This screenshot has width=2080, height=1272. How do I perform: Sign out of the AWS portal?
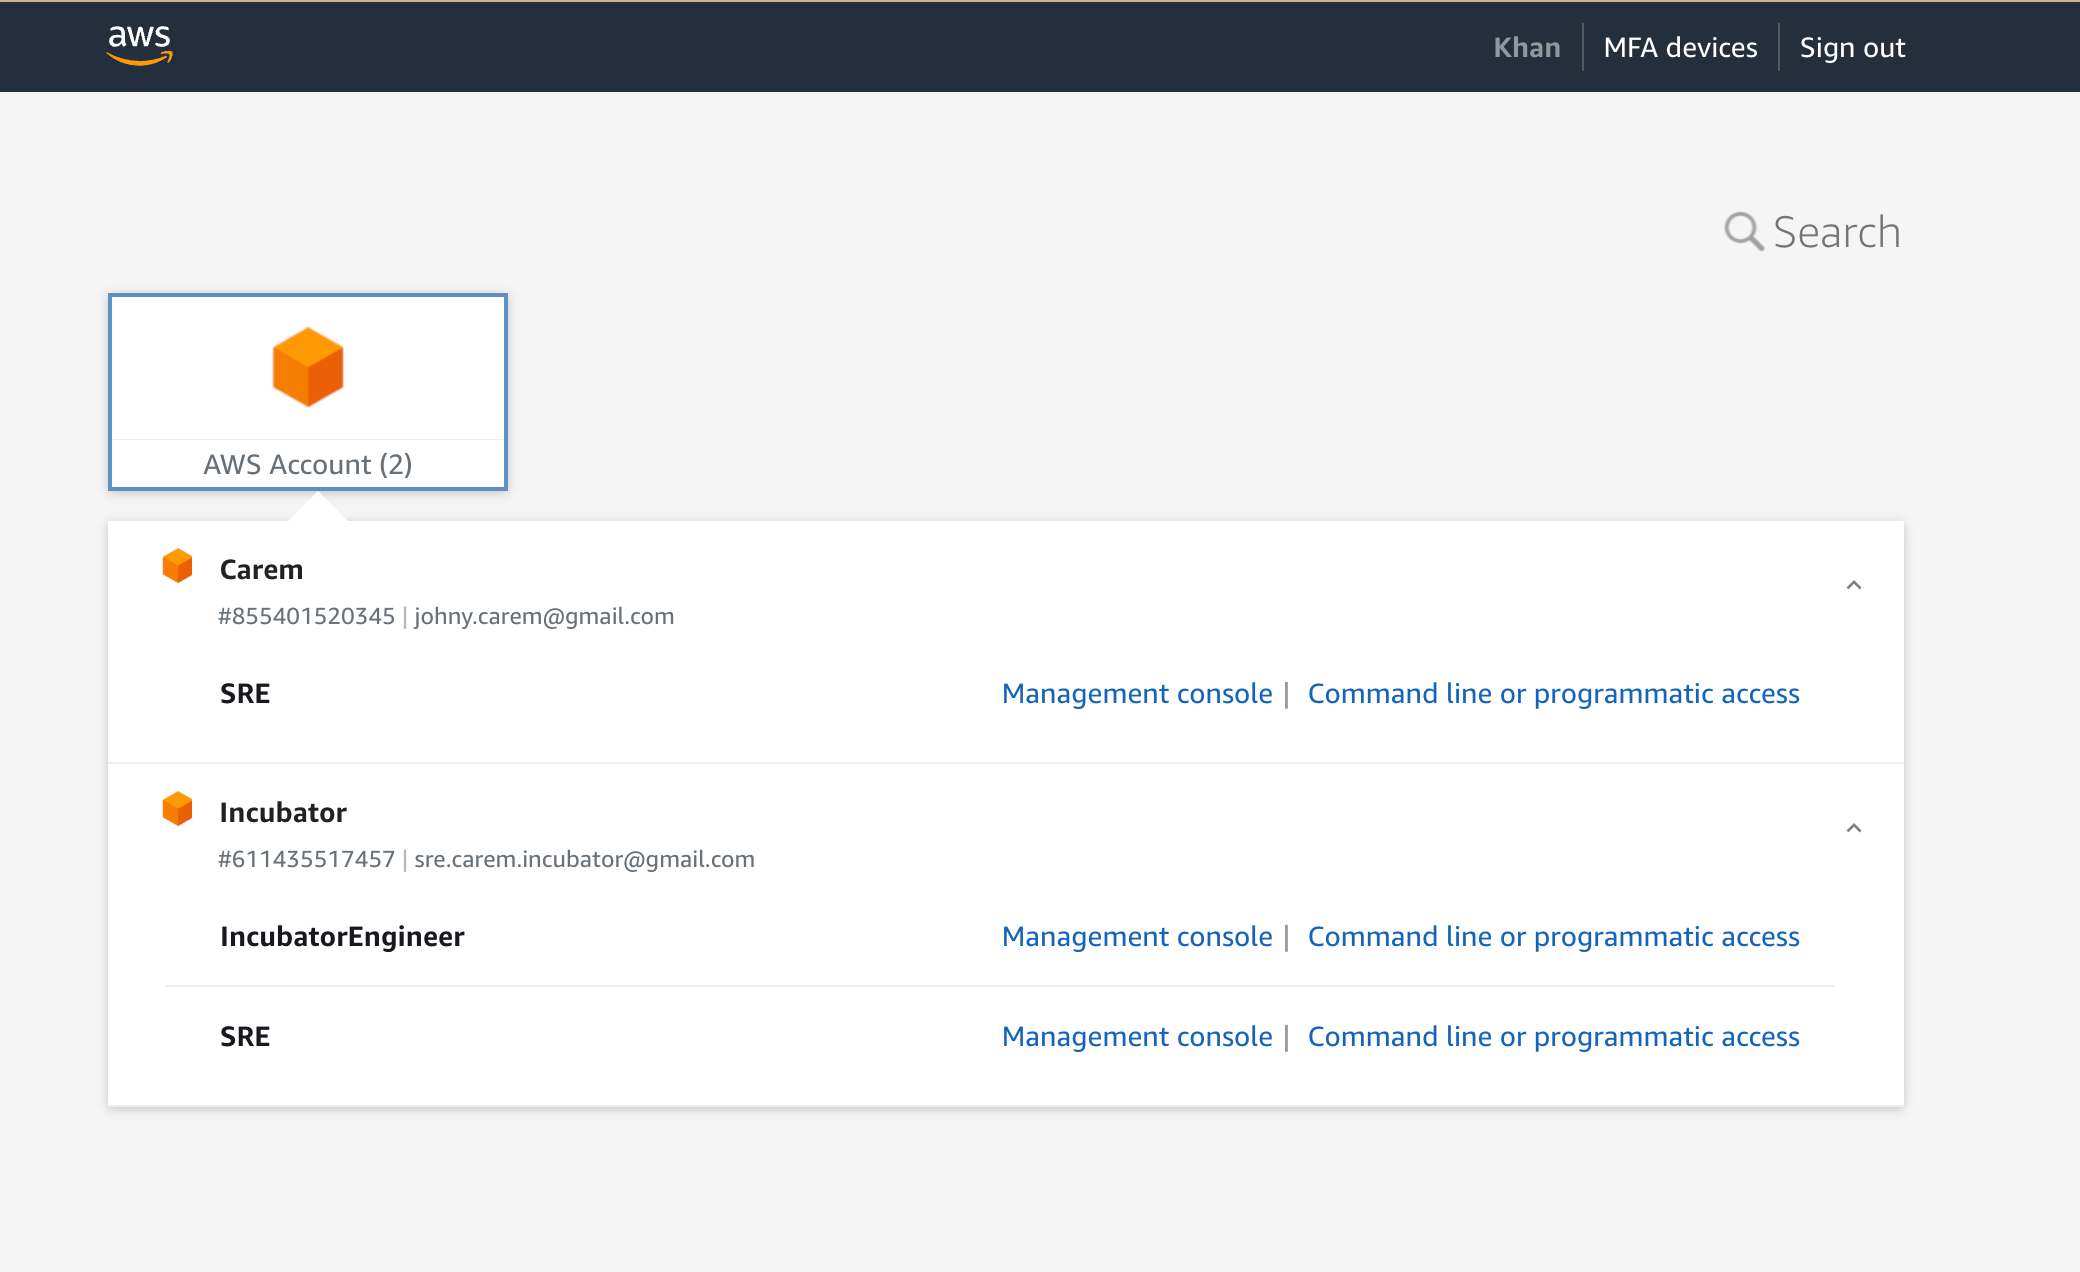1852,46
